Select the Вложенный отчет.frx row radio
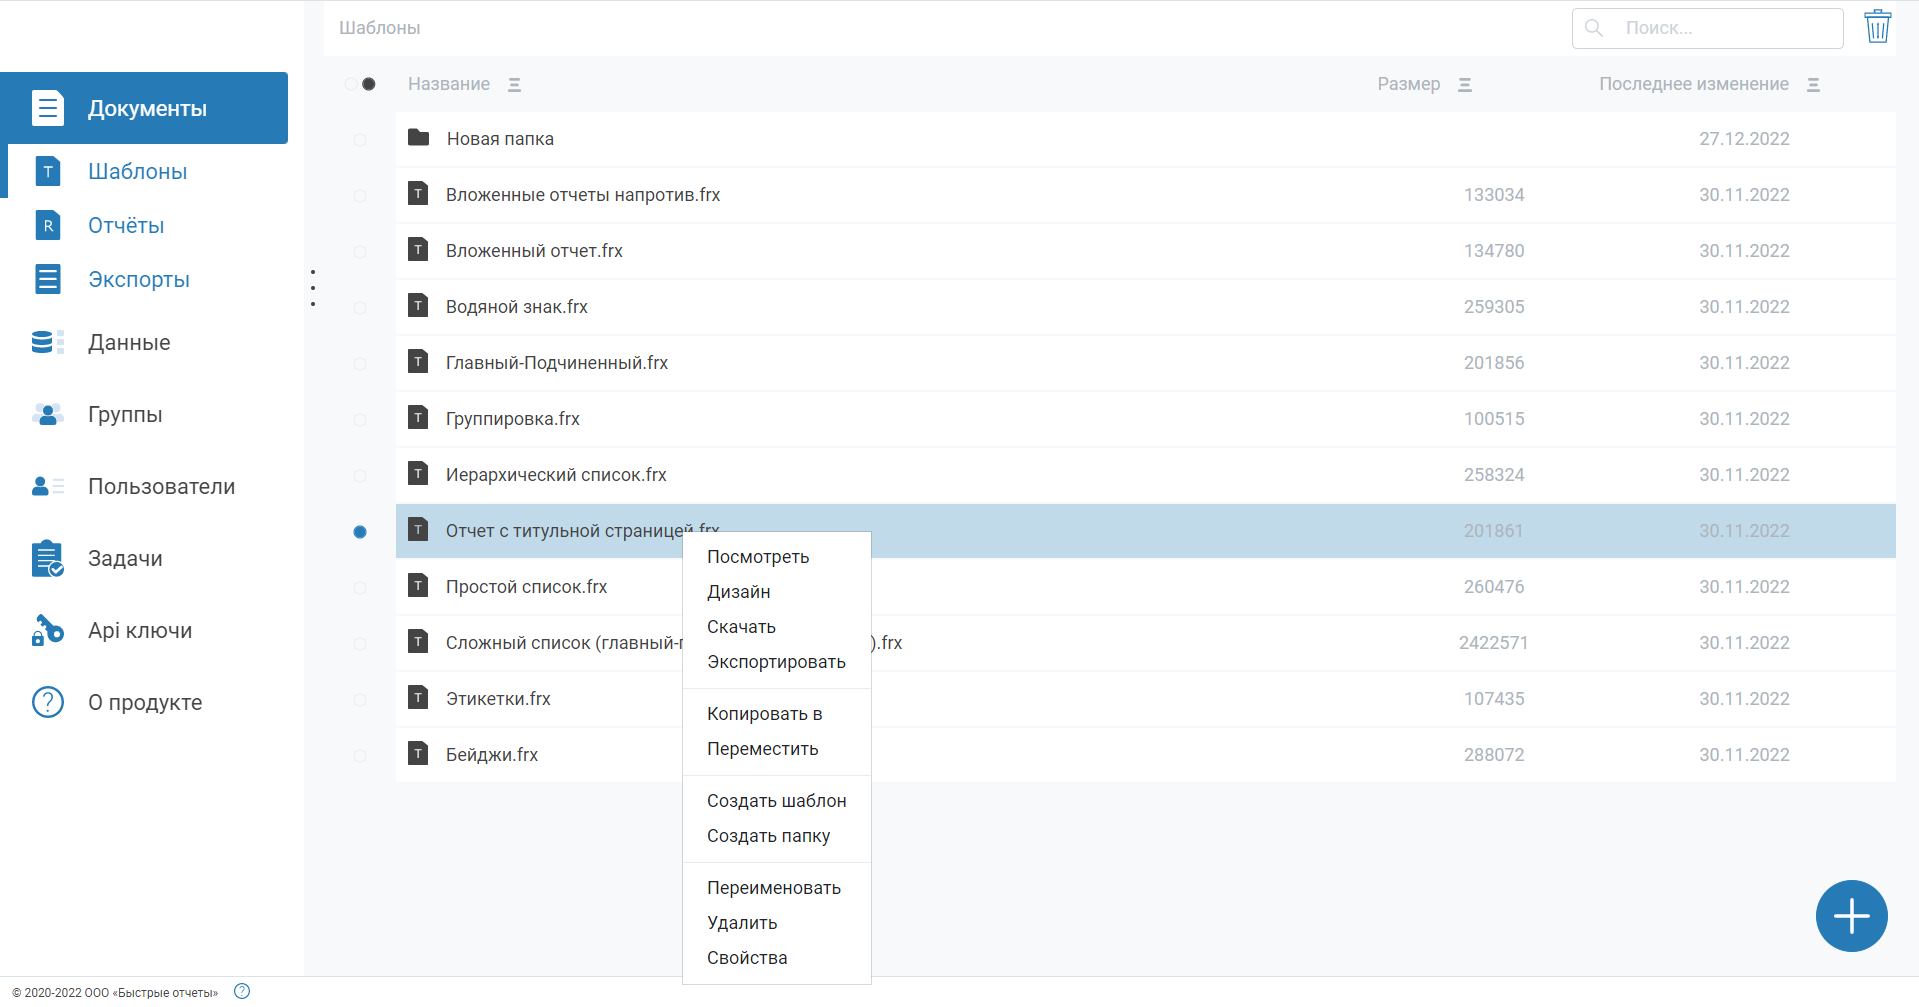Image resolution: width=1919 pixels, height=1007 pixels. pos(360,252)
